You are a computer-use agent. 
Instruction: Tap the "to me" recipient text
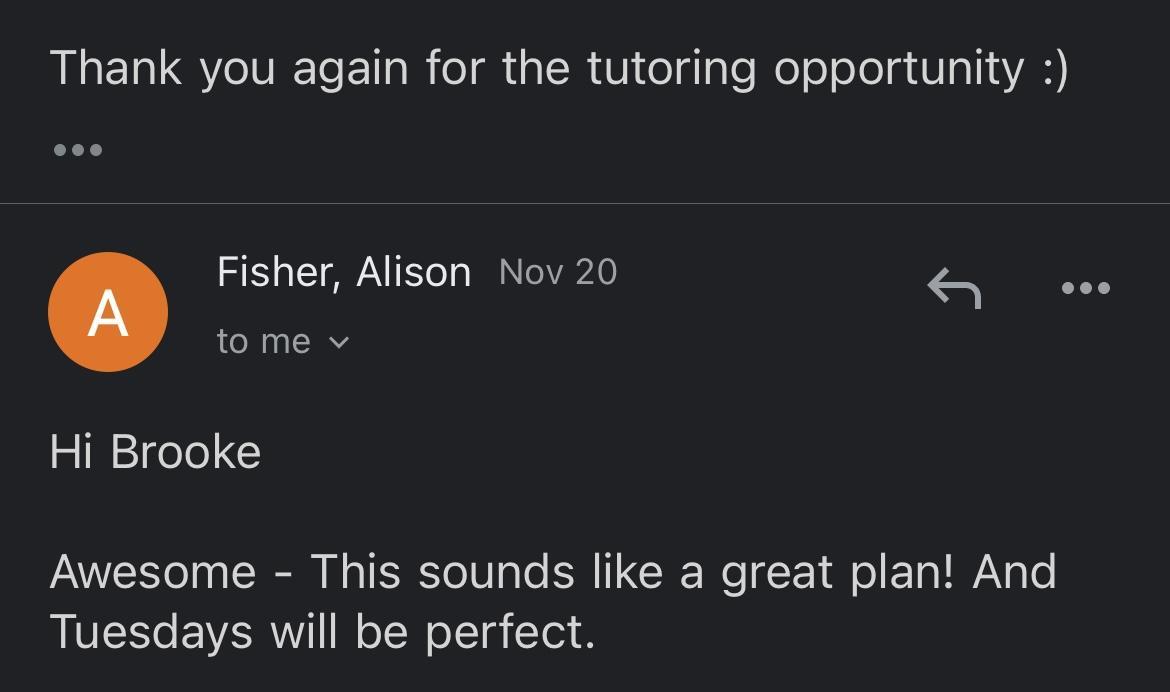[263, 342]
